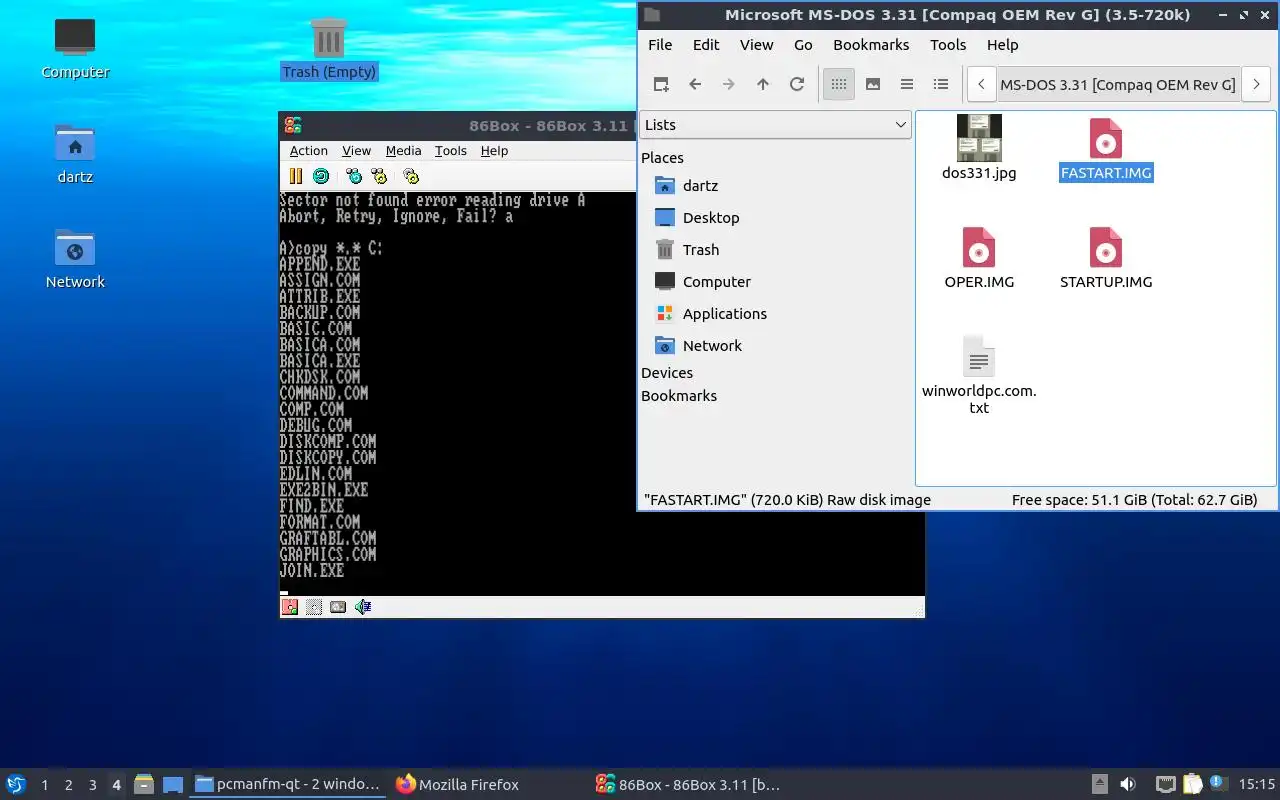Switch to virtual desktop 3
Viewport: 1280px width, 800px height.
tap(92, 785)
